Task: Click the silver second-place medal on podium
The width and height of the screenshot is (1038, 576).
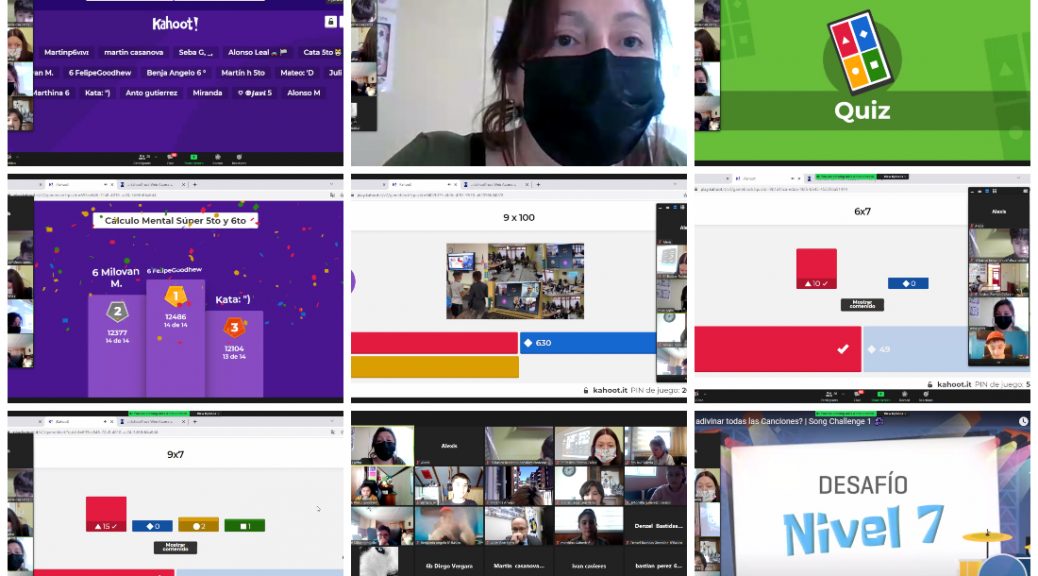Action: [x=116, y=311]
